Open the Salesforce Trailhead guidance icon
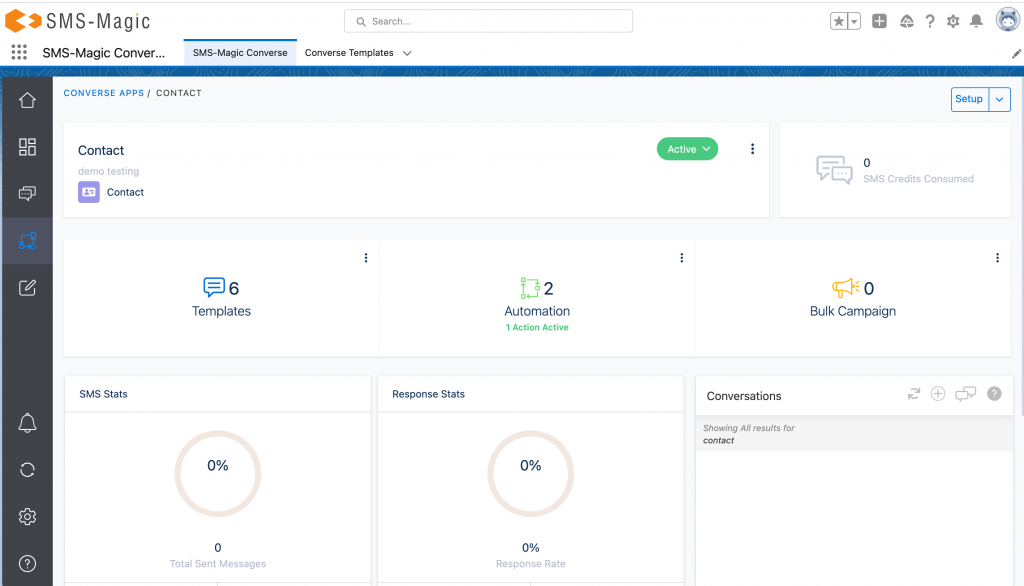This screenshot has height=586, width=1024. coord(906,22)
